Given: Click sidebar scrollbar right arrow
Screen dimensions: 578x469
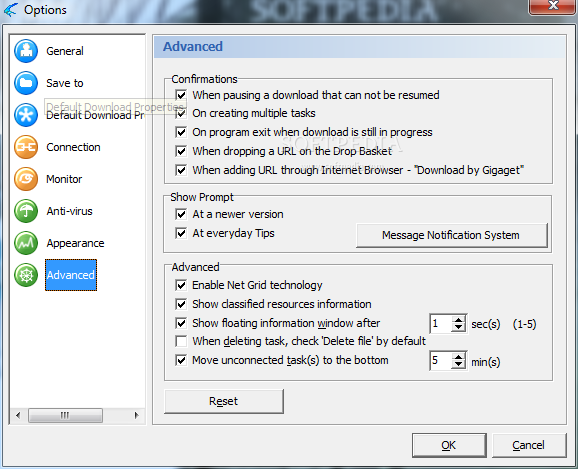Looking at the screenshot, I should click(x=136, y=415).
